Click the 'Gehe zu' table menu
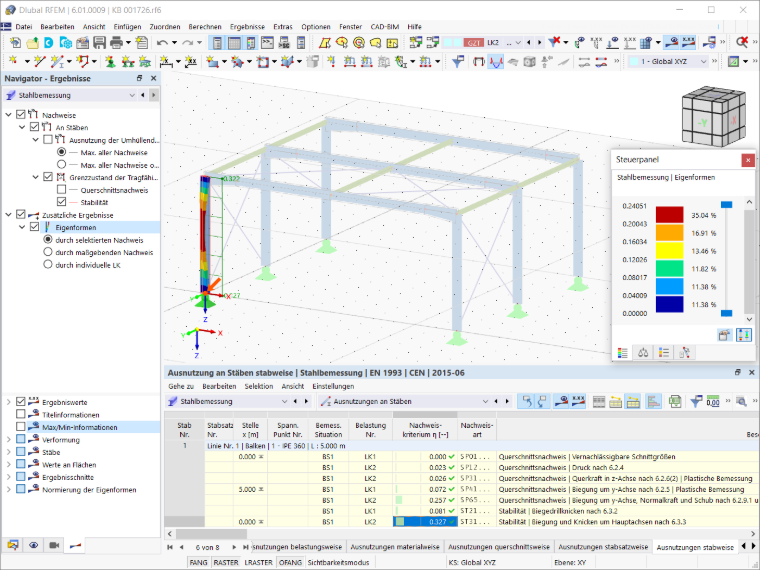The image size is (760, 570). coord(181,386)
